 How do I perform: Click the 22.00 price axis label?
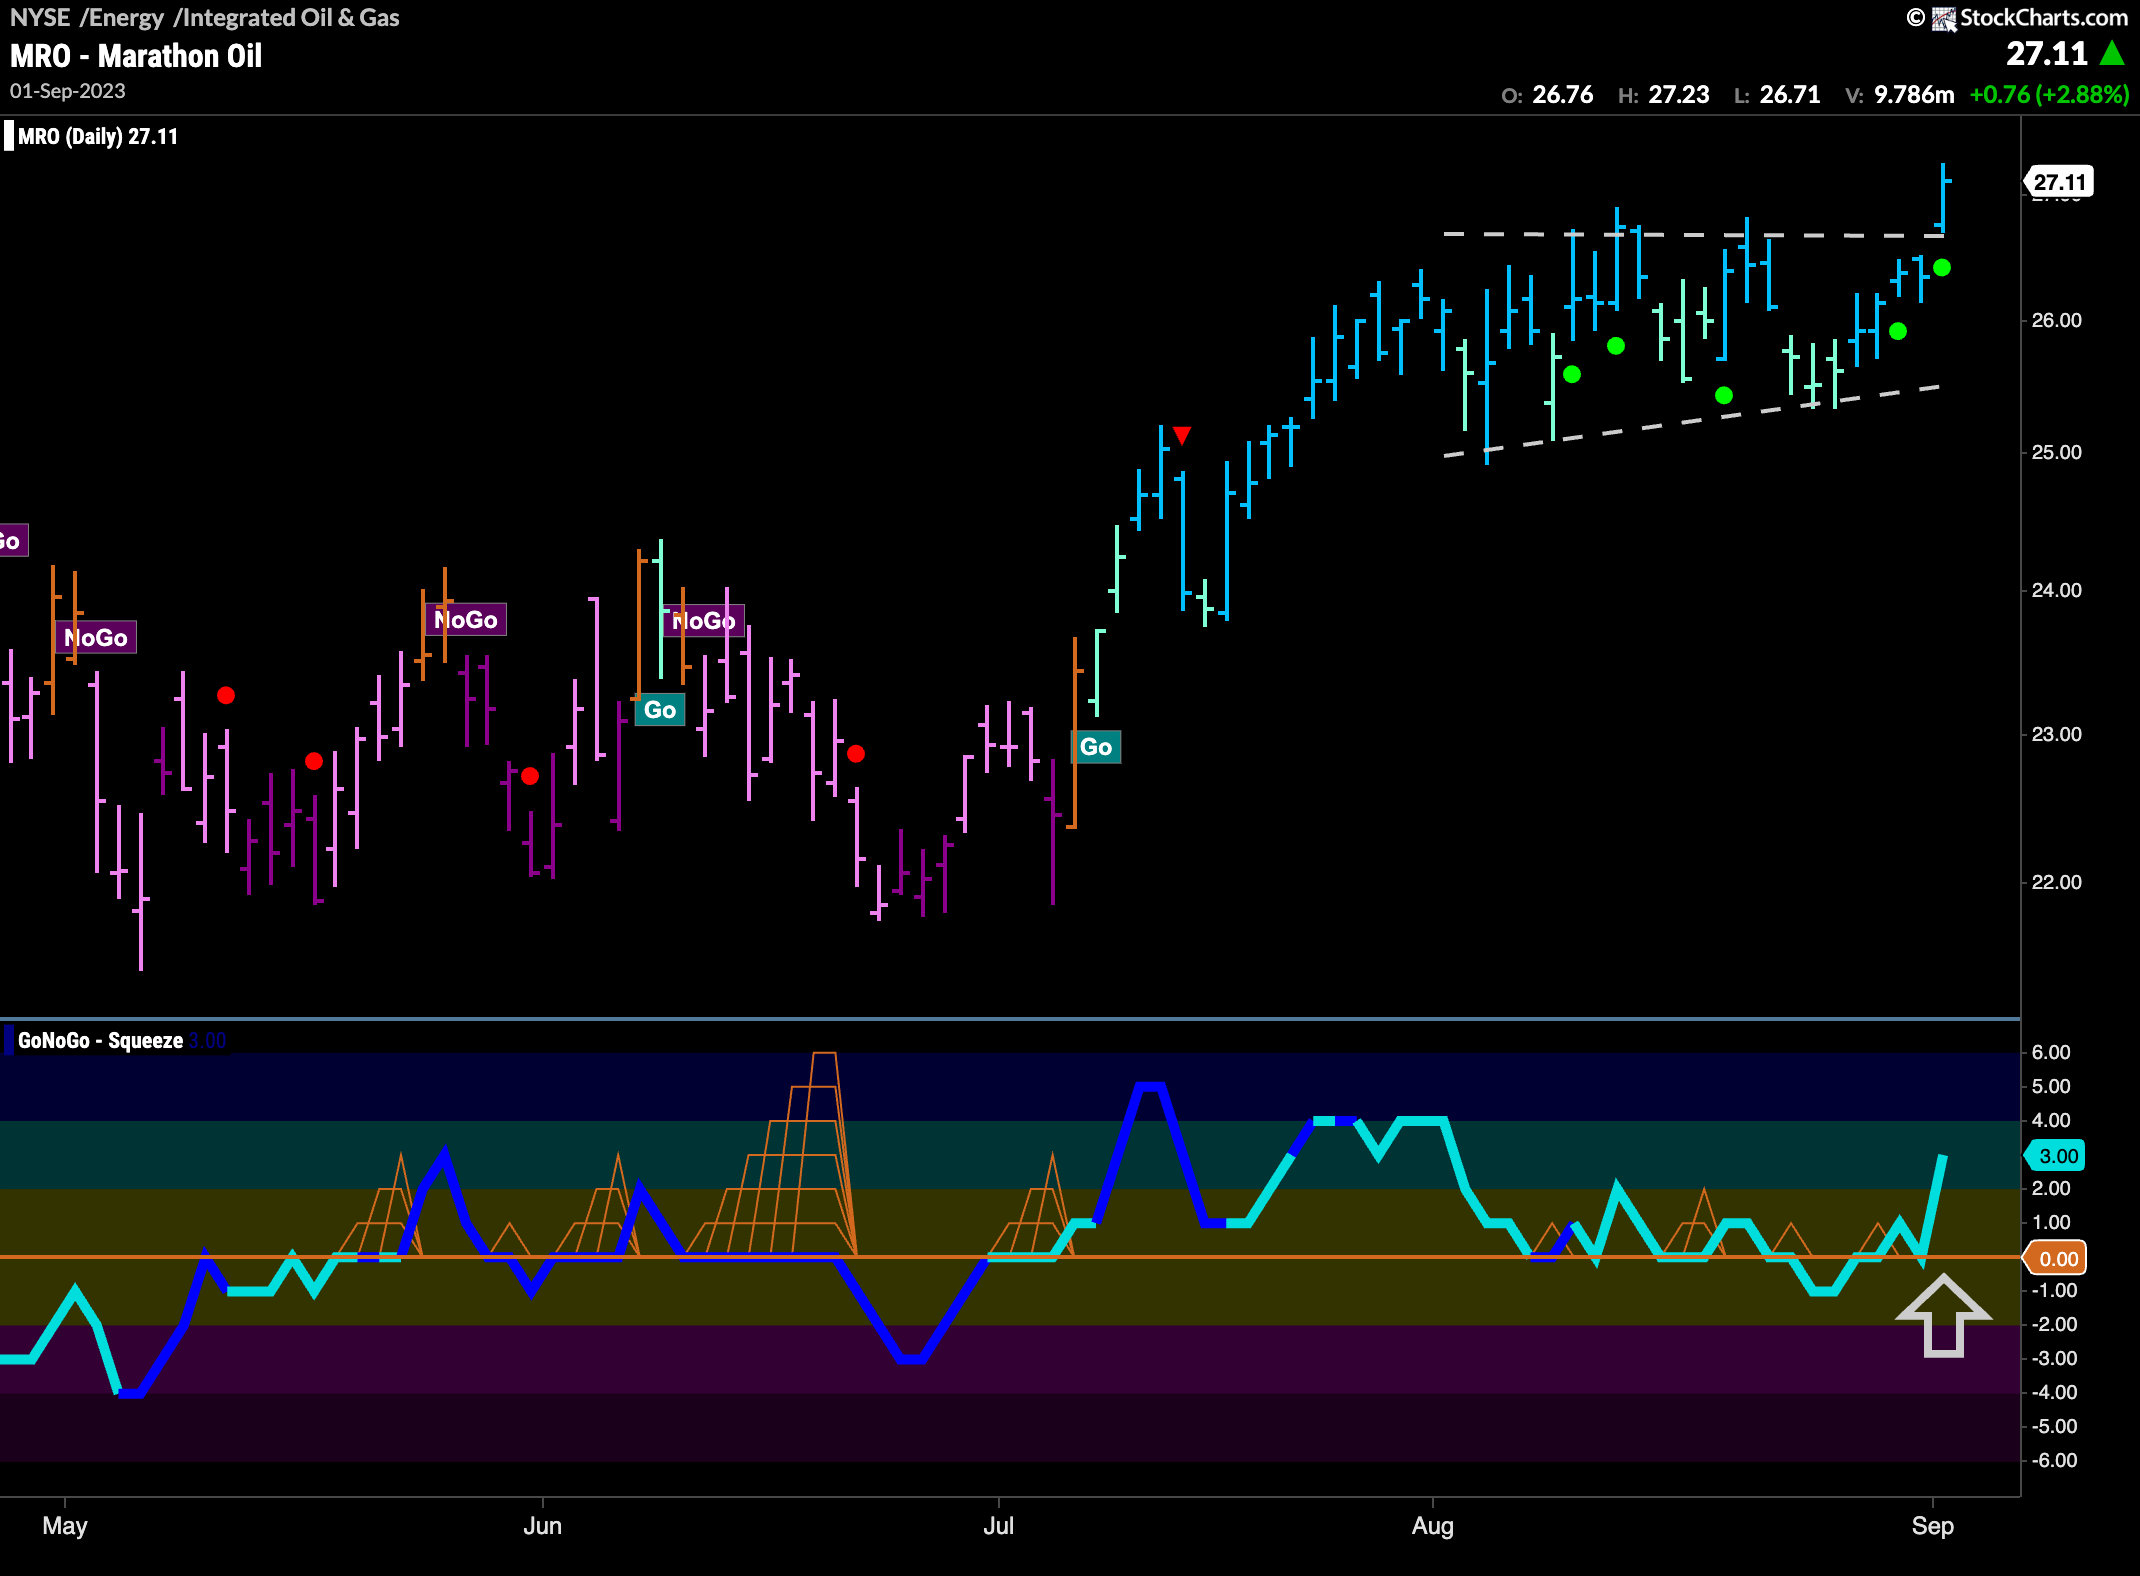pyautogui.click(x=2057, y=882)
